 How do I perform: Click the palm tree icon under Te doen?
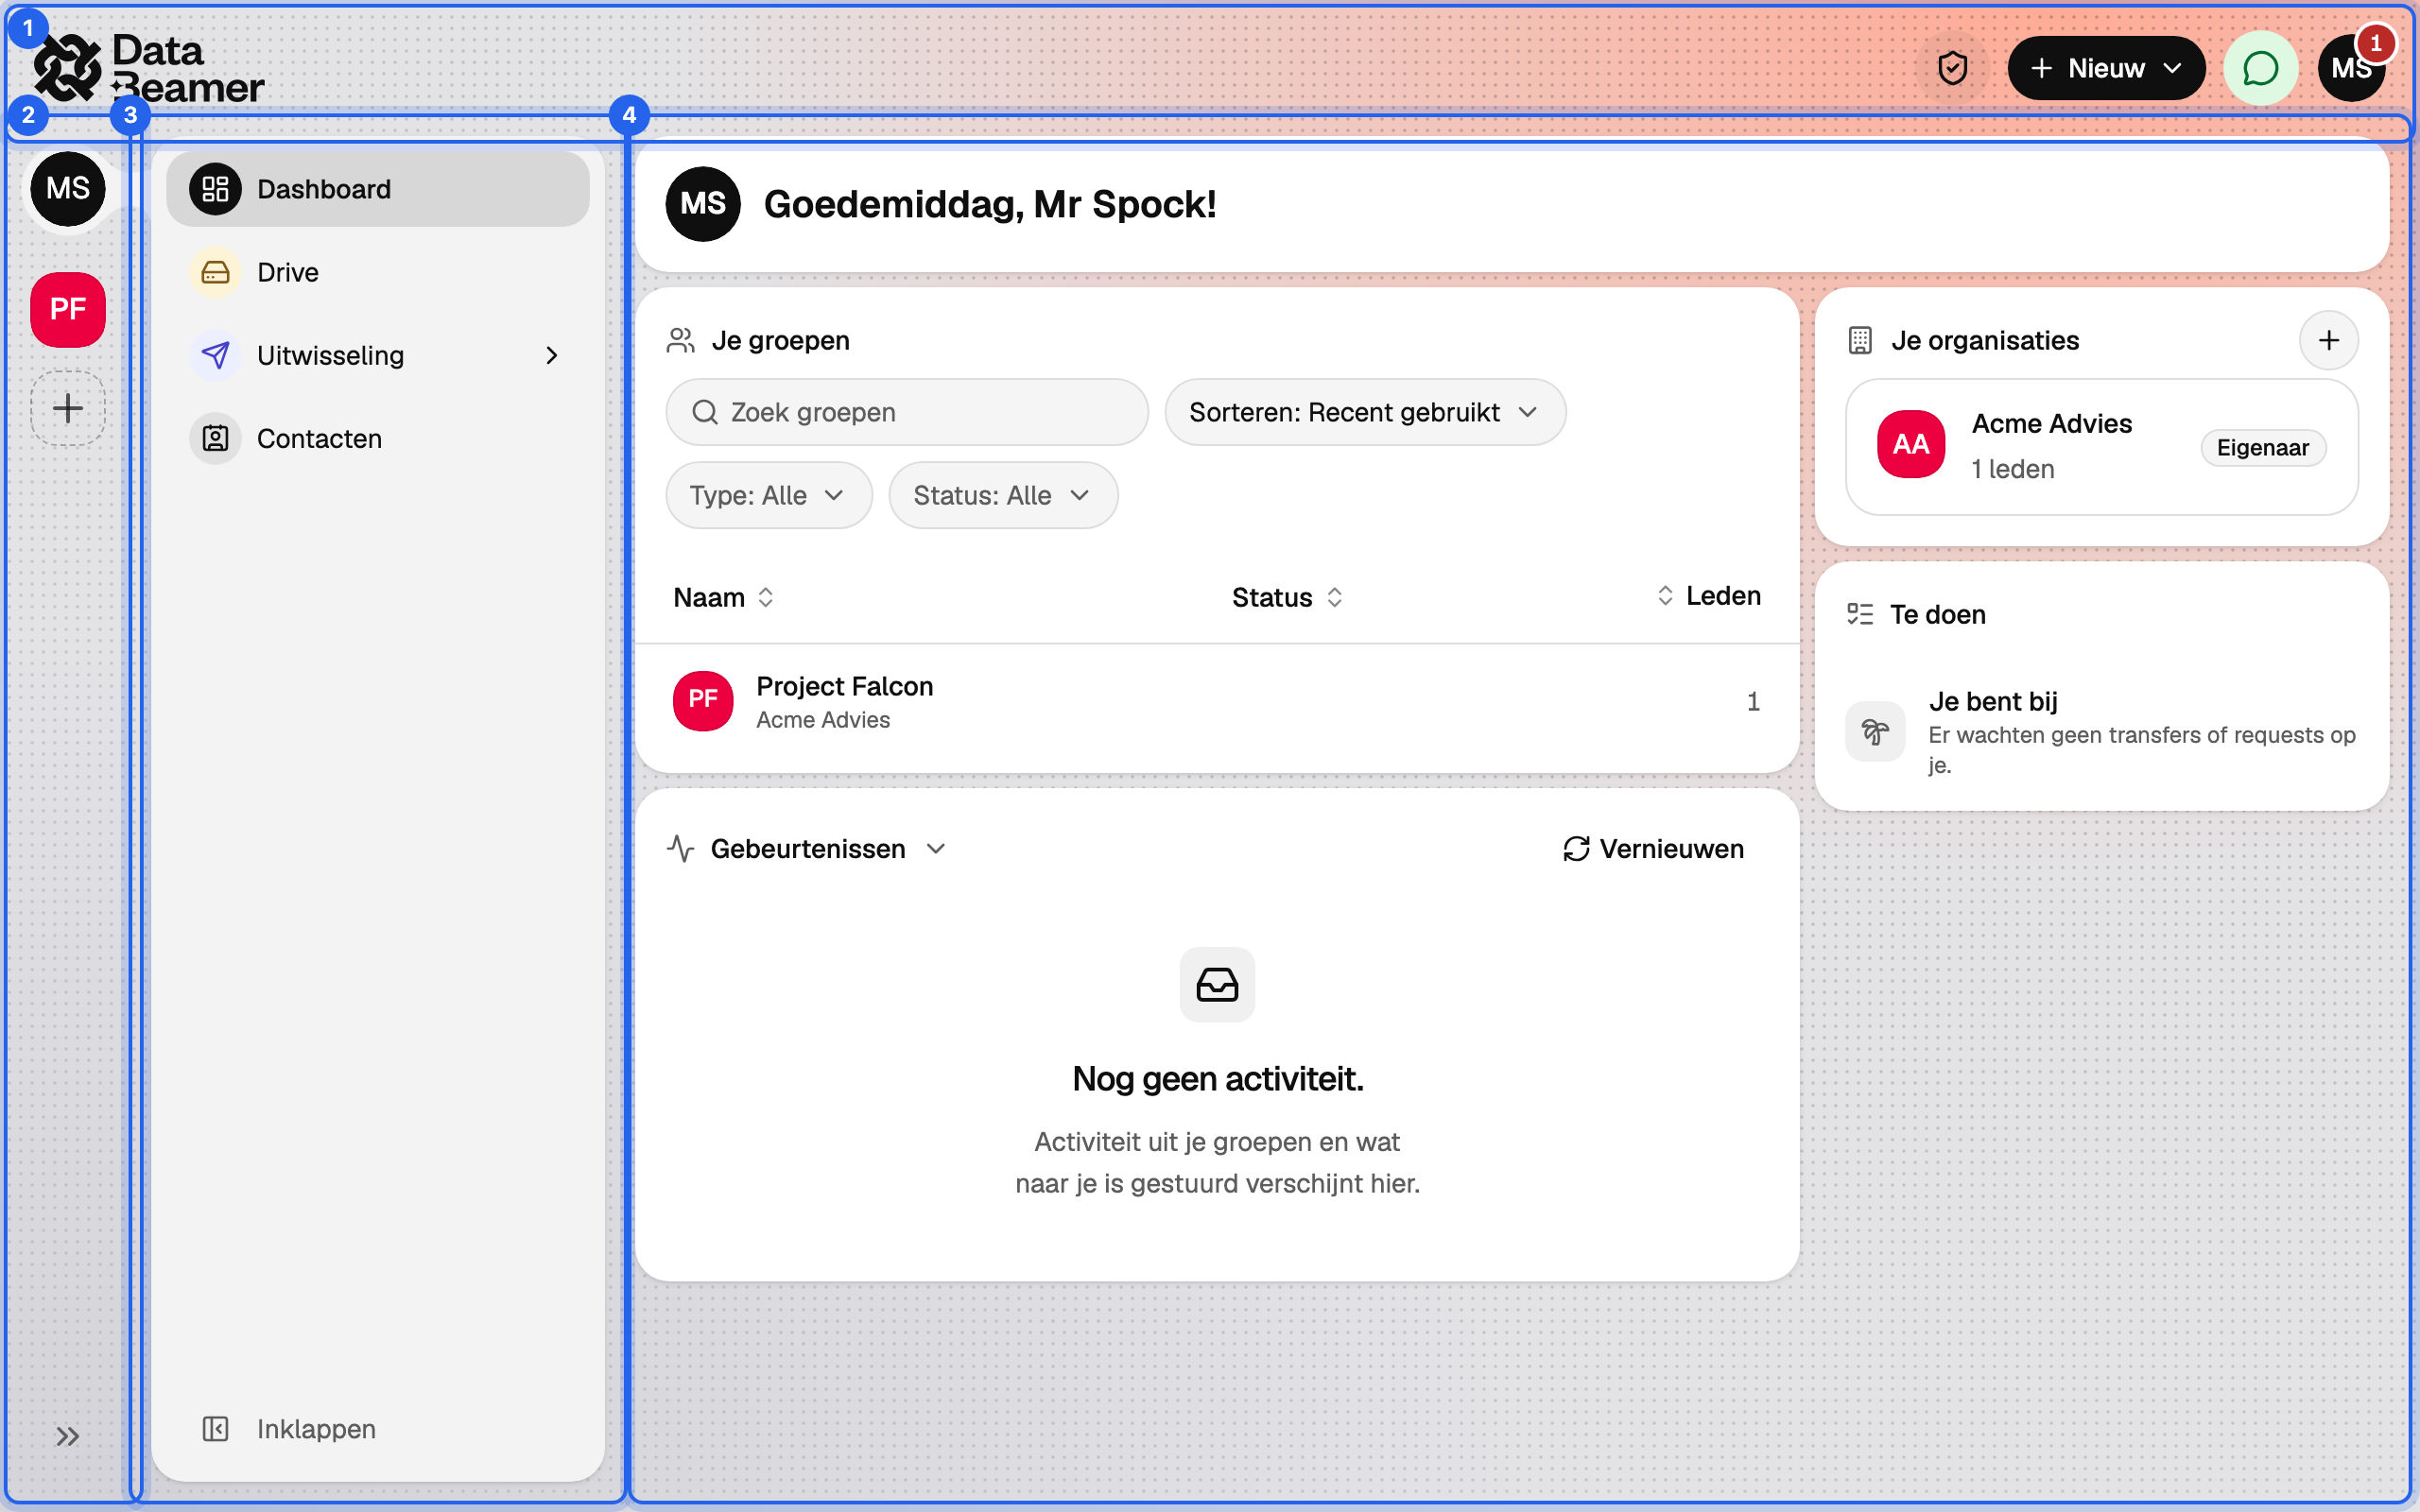1875,732
